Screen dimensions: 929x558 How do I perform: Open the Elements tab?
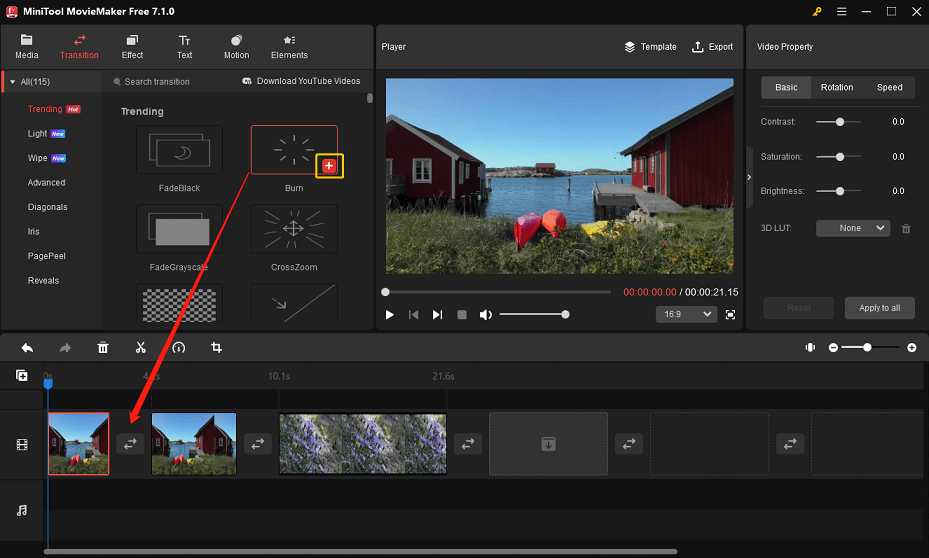click(x=289, y=47)
